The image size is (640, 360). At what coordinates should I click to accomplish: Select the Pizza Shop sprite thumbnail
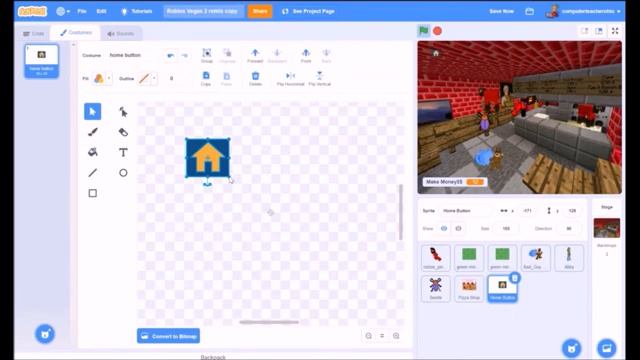[469, 288]
